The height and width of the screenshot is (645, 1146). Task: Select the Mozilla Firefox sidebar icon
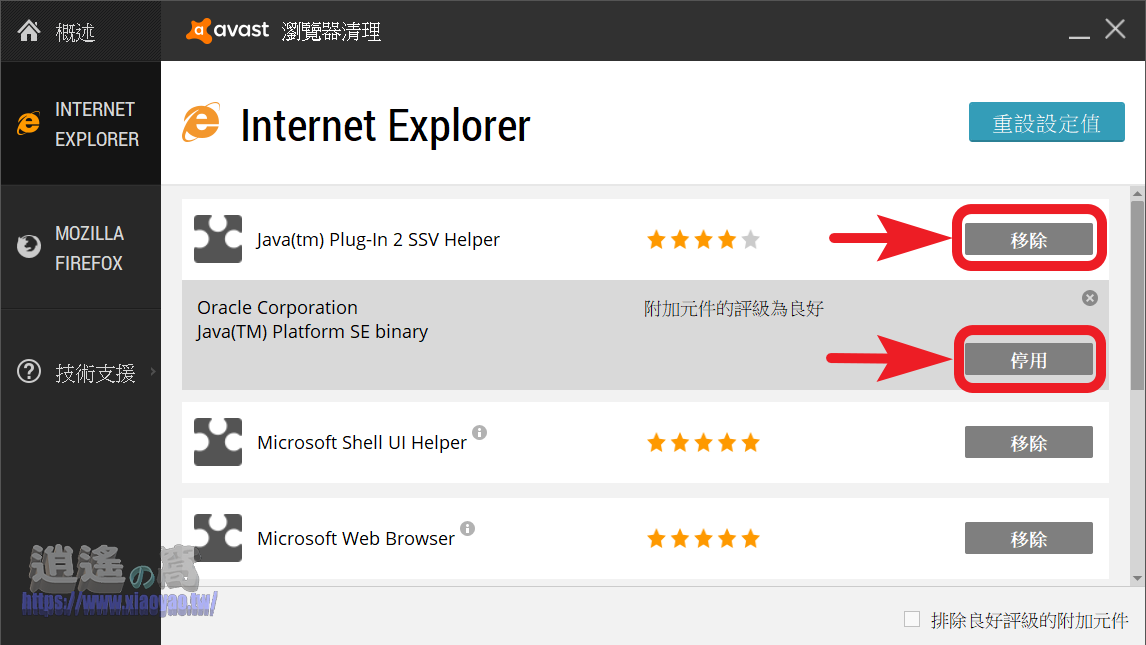click(x=29, y=246)
